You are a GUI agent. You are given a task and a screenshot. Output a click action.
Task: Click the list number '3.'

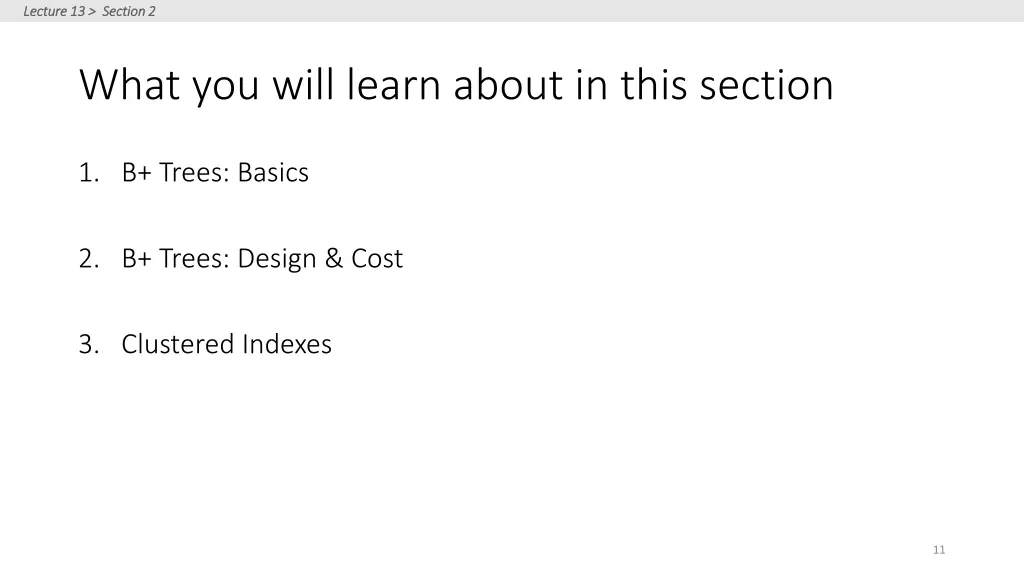[x=89, y=344]
